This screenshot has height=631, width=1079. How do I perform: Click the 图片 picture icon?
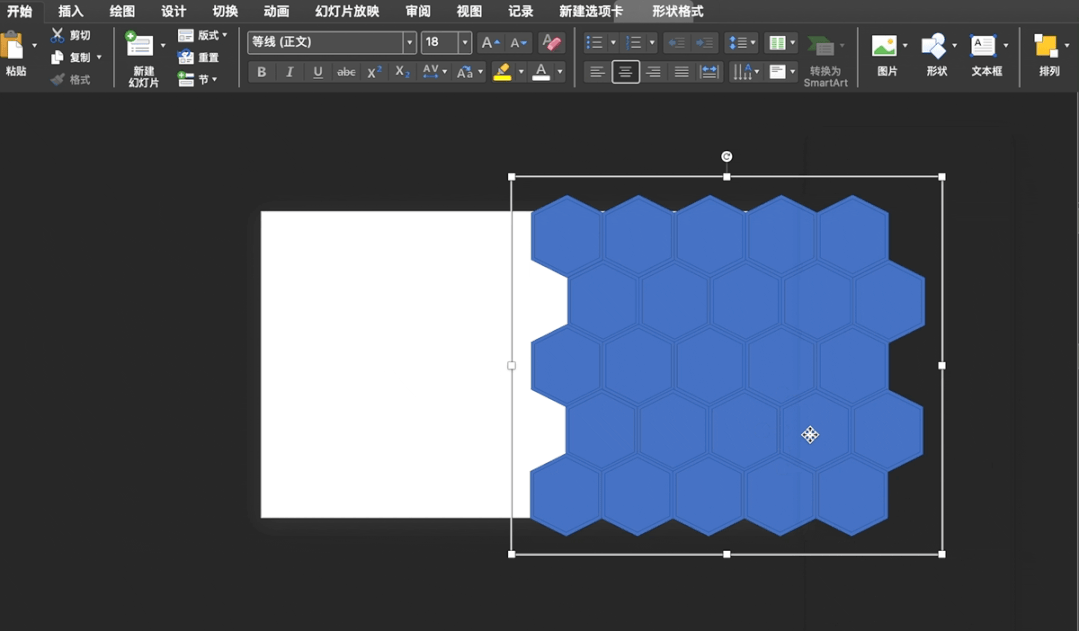884,46
